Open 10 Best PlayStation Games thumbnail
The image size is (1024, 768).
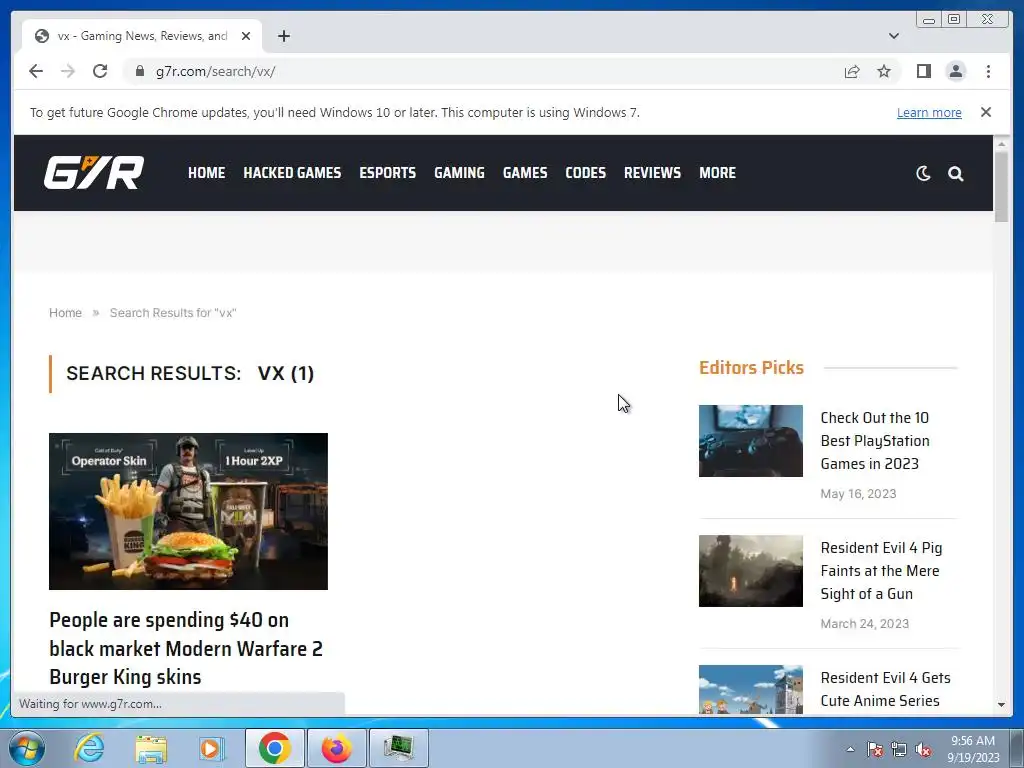750,441
